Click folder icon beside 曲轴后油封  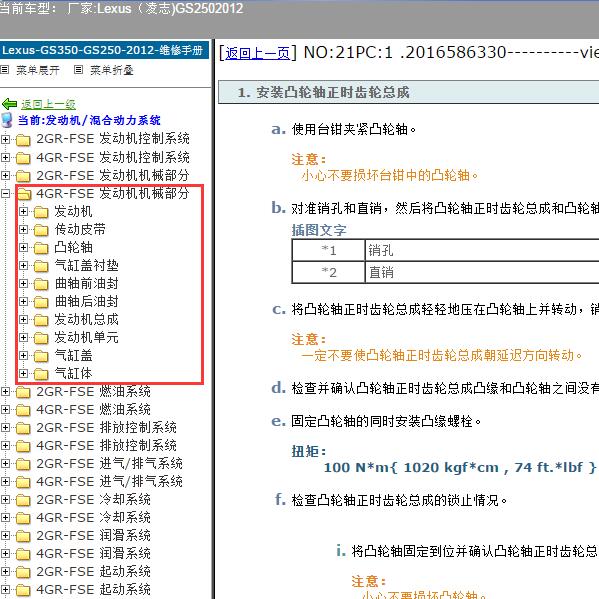(x=41, y=302)
